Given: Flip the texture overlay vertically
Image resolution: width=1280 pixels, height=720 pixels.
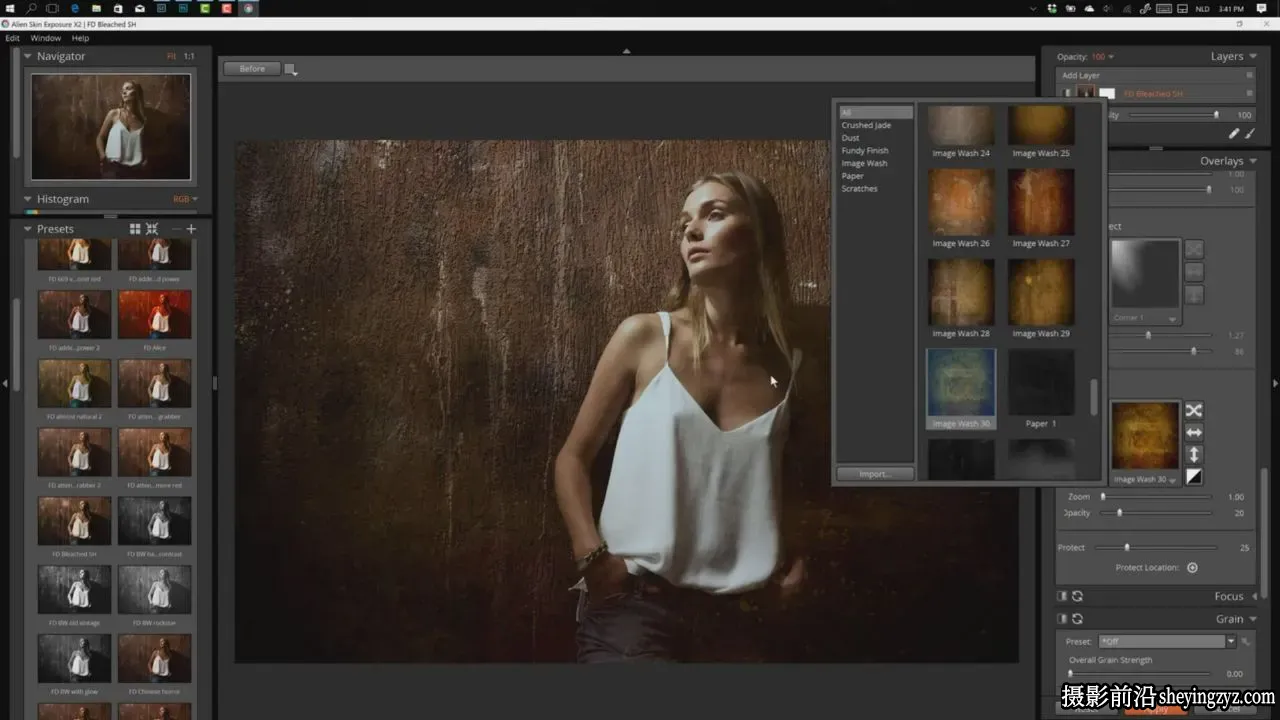Looking at the screenshot, I should pos(1194,454).
